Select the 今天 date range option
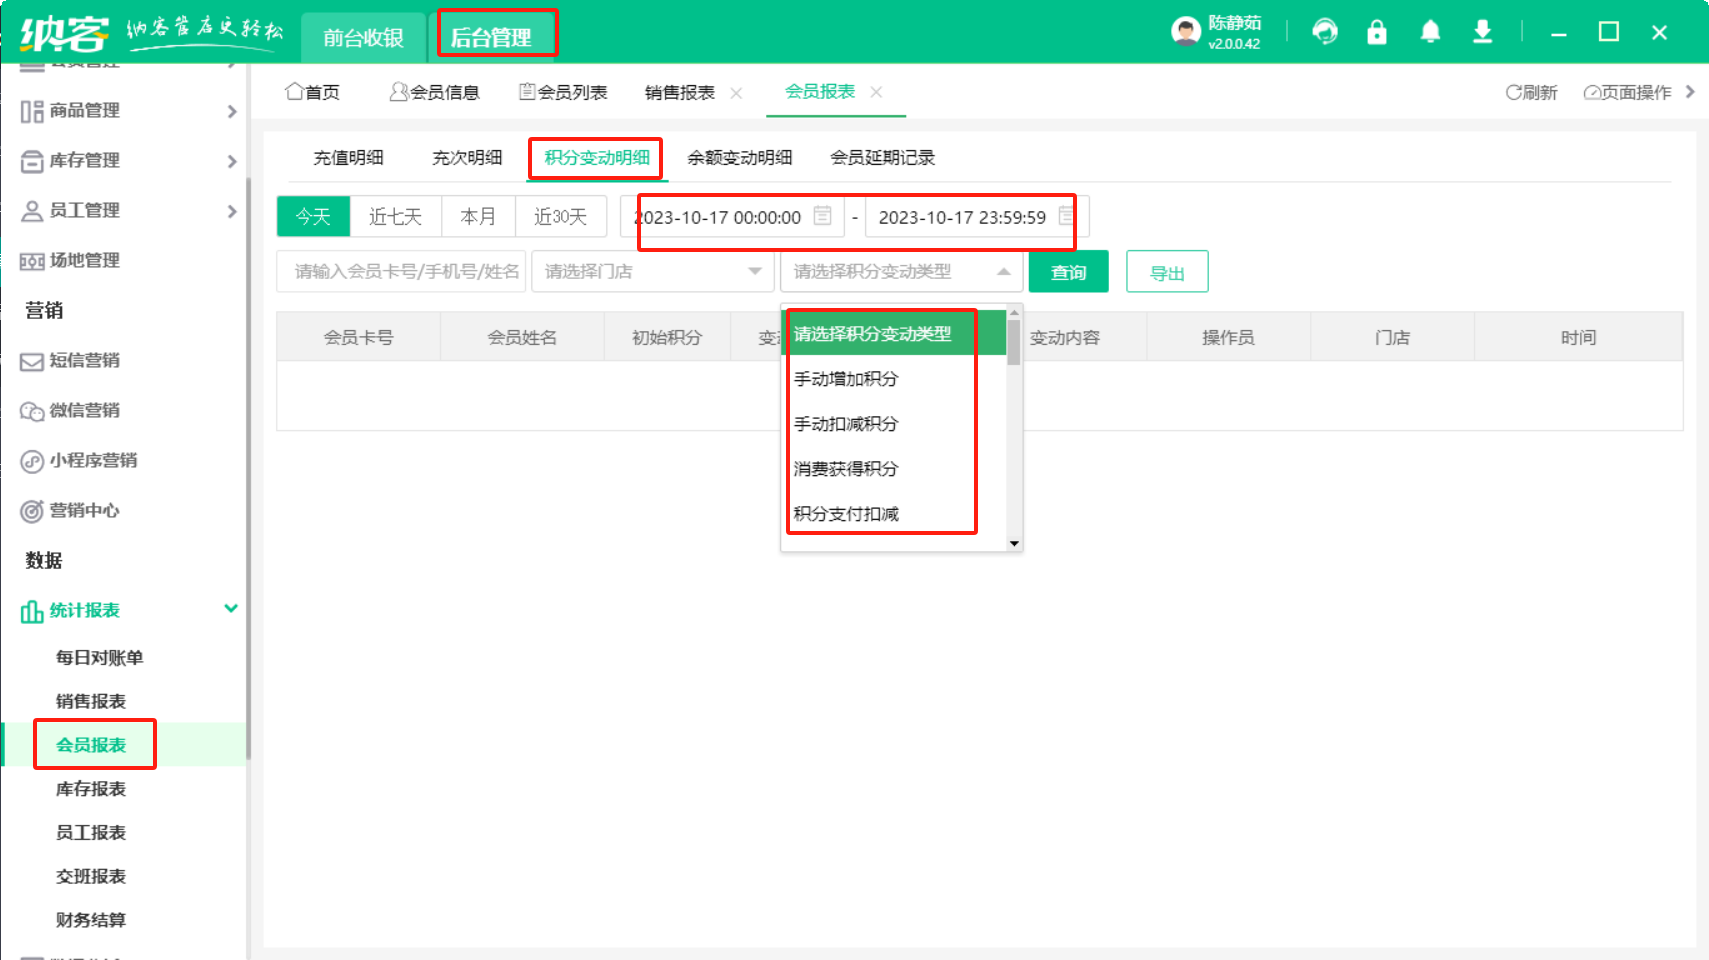The height and width of the screenshot is (960, 1709). (x=313, y=216)
